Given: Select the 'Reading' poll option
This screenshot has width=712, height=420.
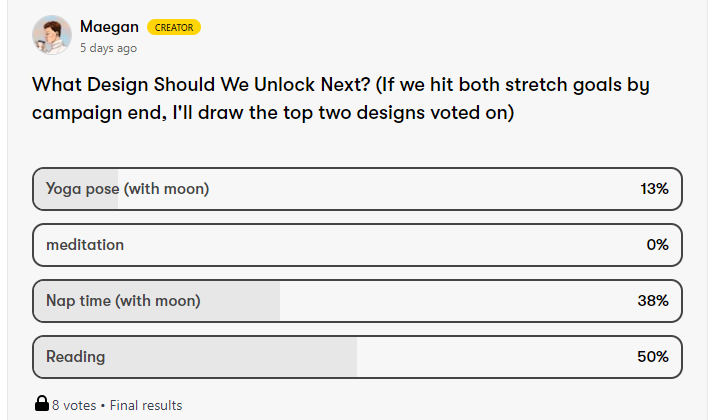Looking at the screenshot, I should (75, 357).
